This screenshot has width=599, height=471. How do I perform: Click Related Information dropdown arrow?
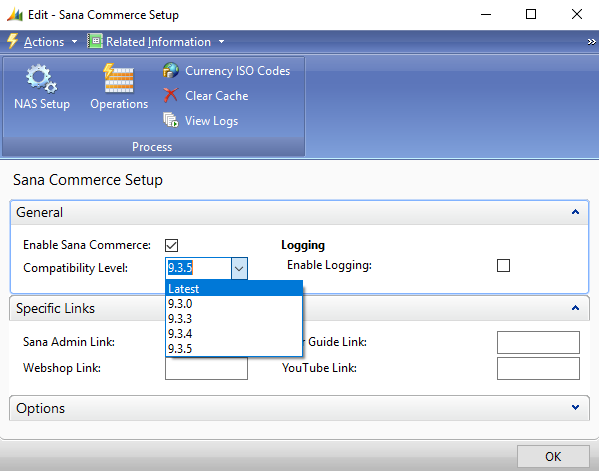(x=222, y=42)
